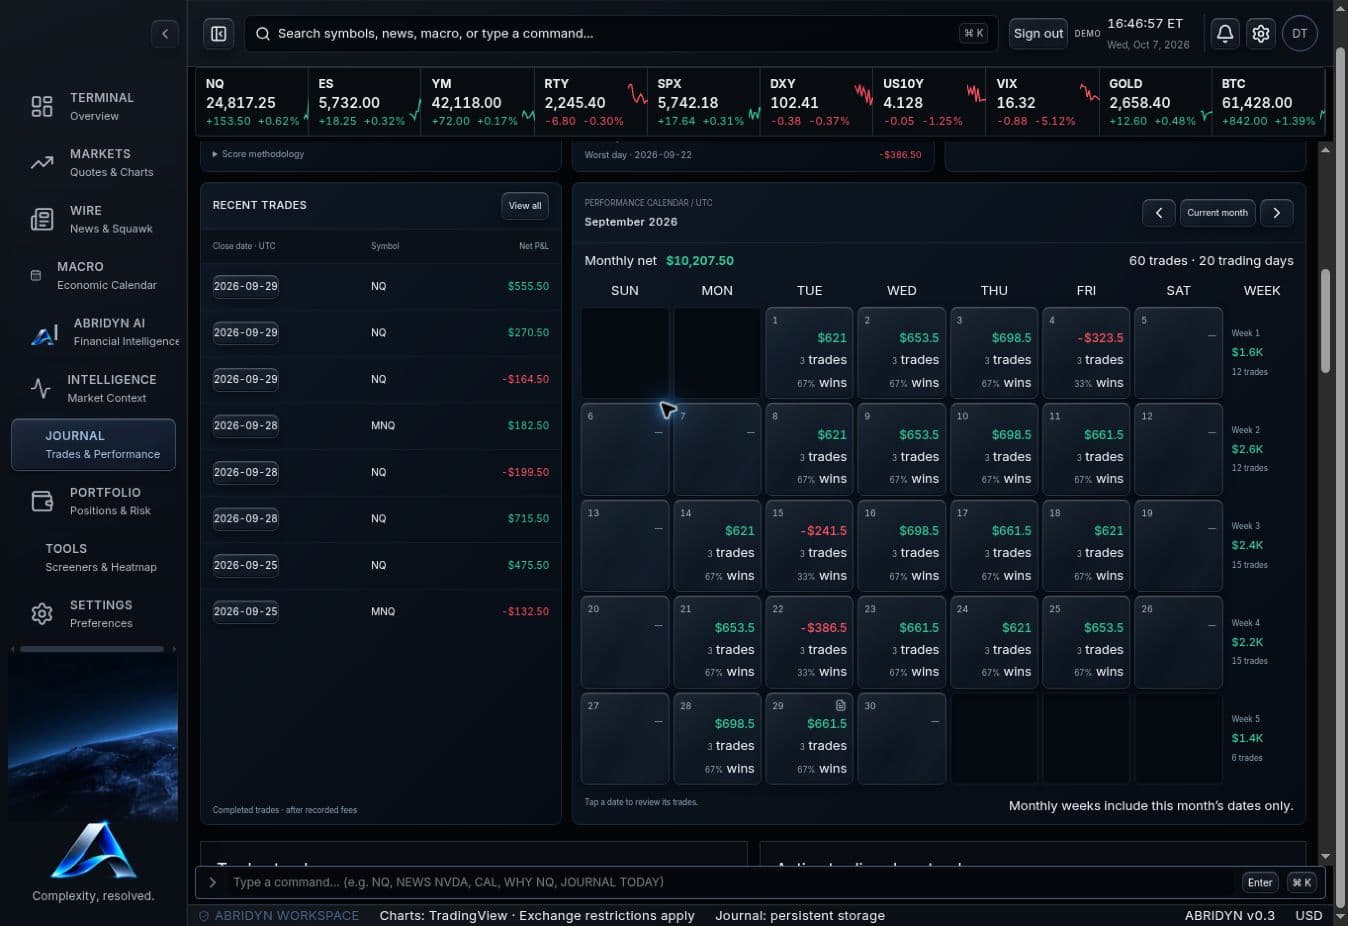Click the command bar prompt chevron

(212, 882)
